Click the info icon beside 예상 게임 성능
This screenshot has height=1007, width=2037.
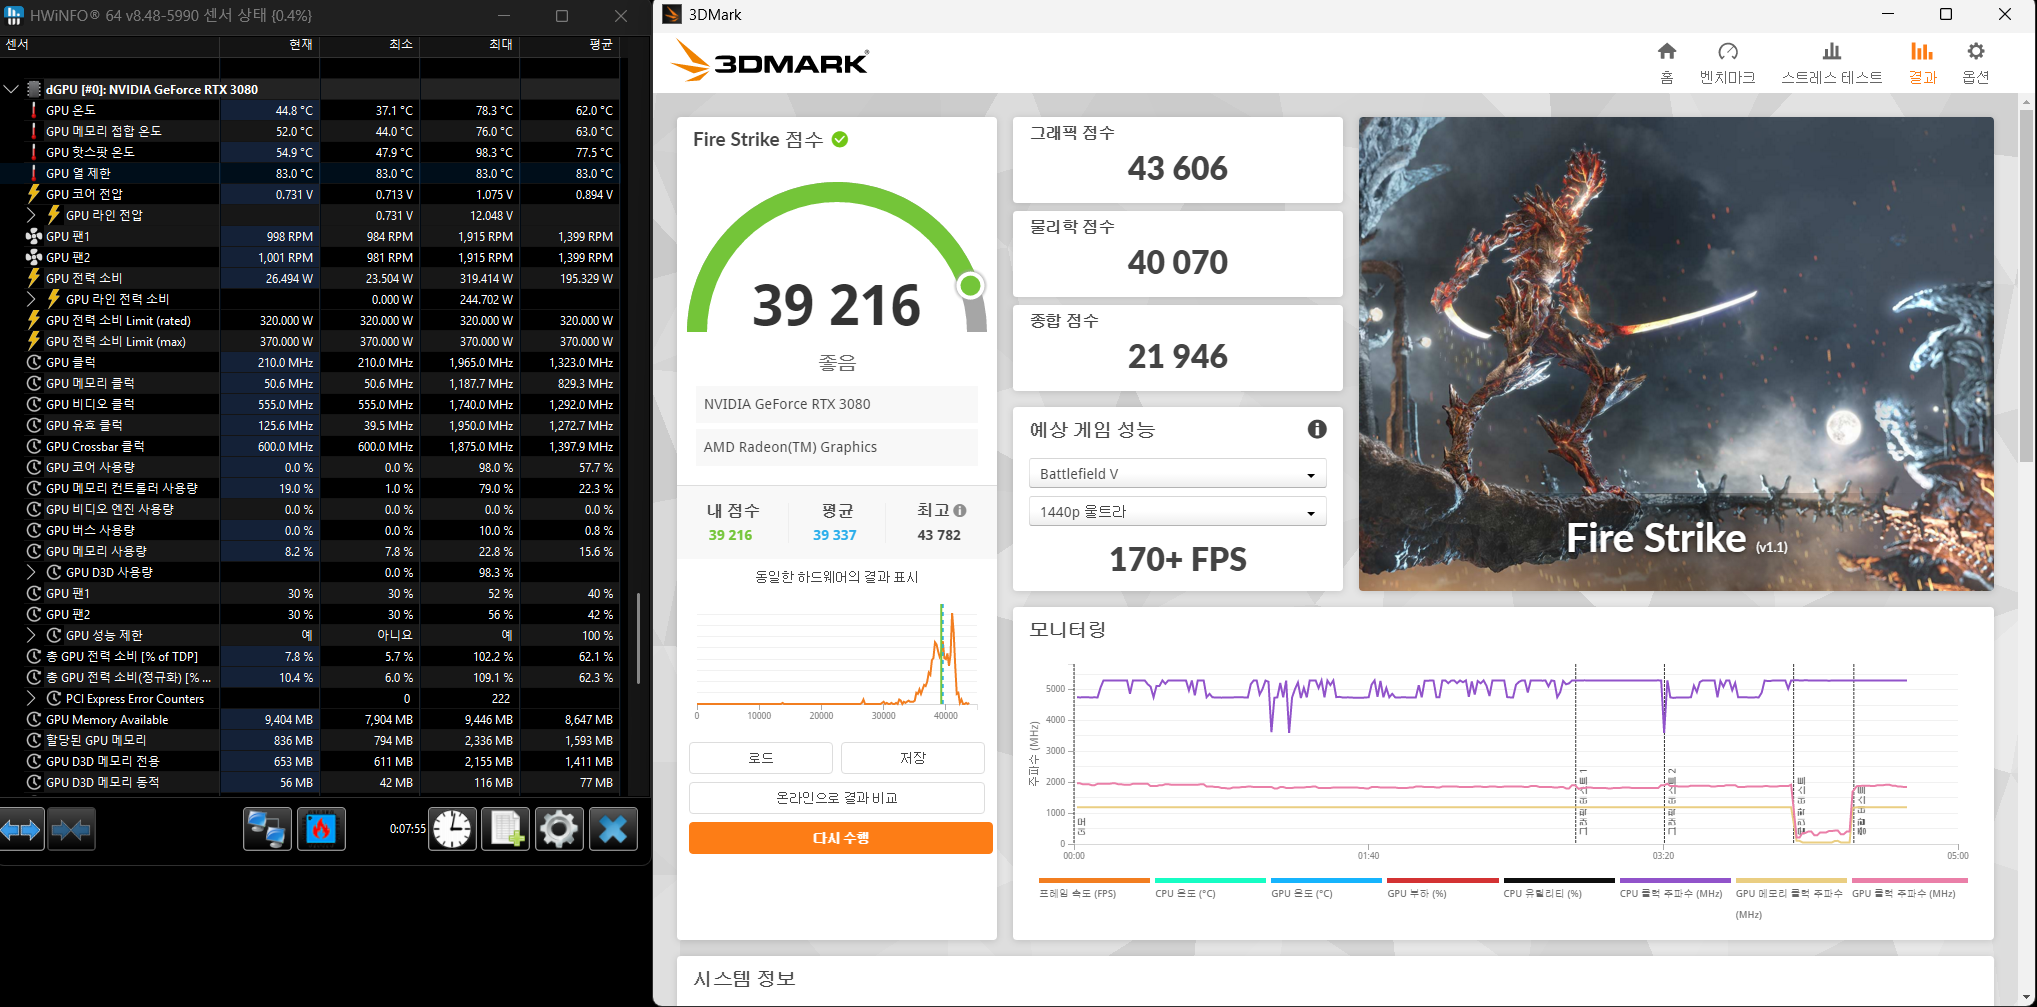(x=1317, y=429)
